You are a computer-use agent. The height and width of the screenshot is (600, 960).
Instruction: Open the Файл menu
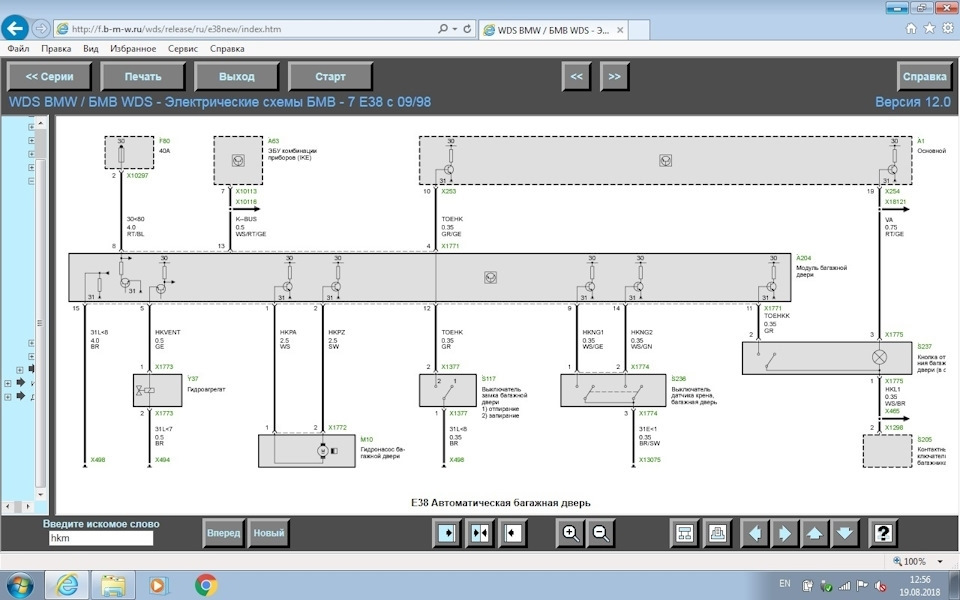(x=18, y=48)
